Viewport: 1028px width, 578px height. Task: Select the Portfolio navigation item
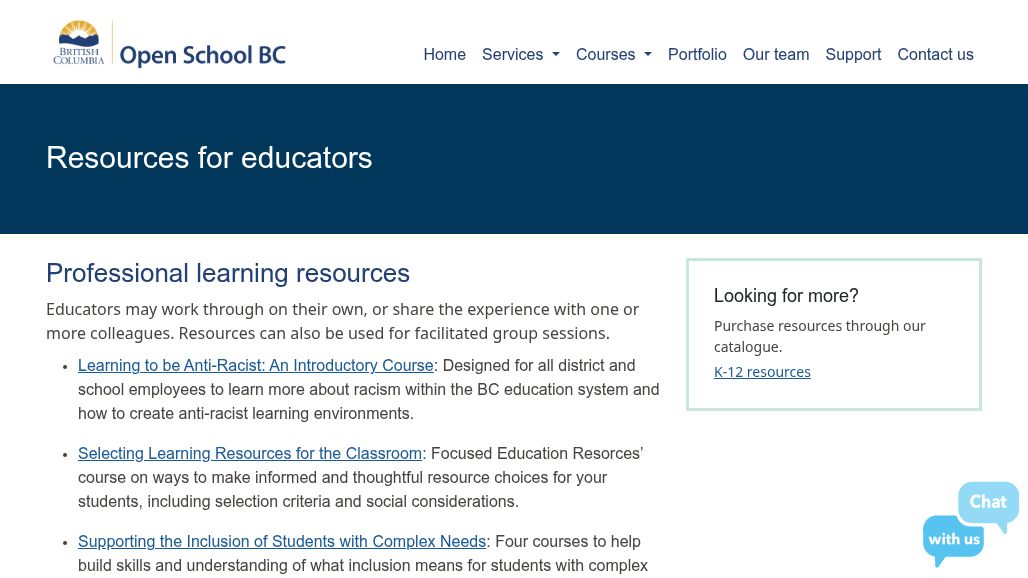pyautogui.click(x=697, y=55)
